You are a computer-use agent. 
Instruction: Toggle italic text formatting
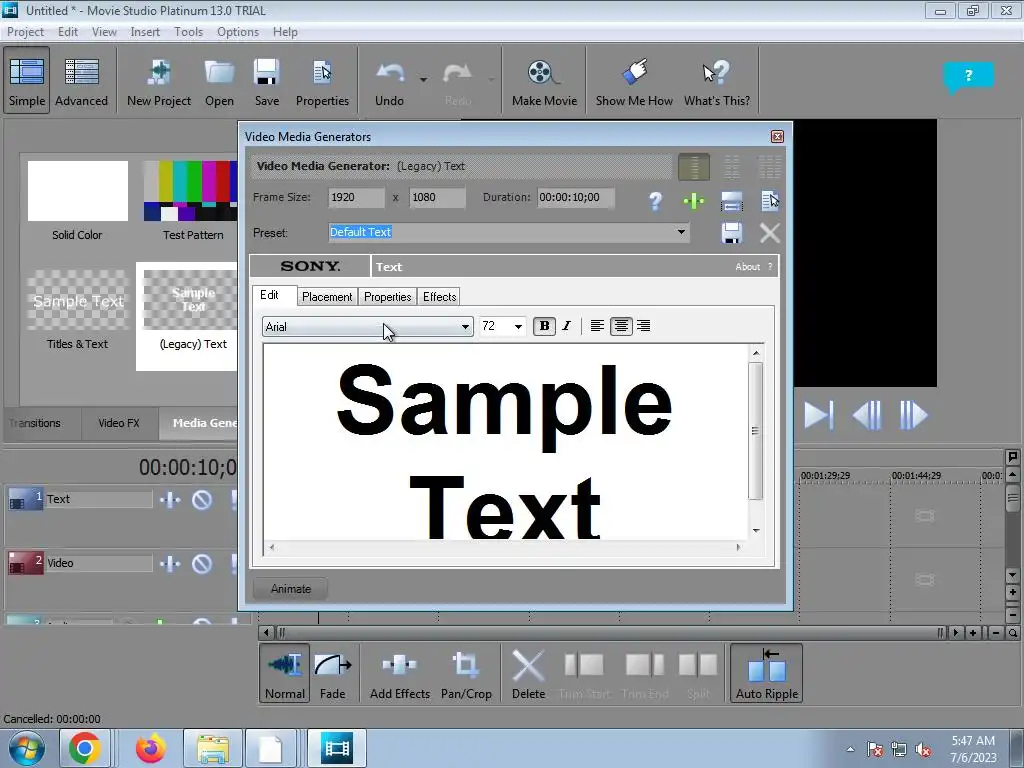click(x=567, y=326)
